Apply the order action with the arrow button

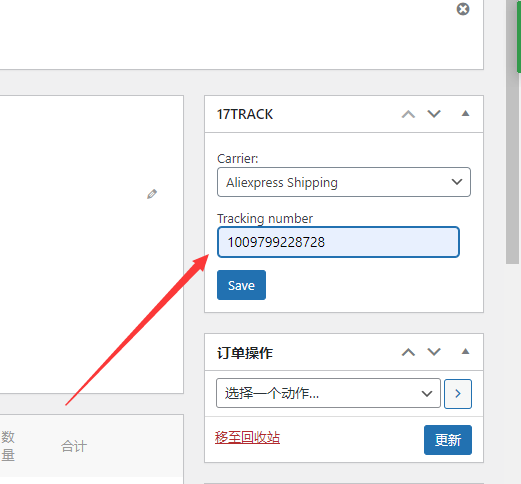[x=458, y=394]
